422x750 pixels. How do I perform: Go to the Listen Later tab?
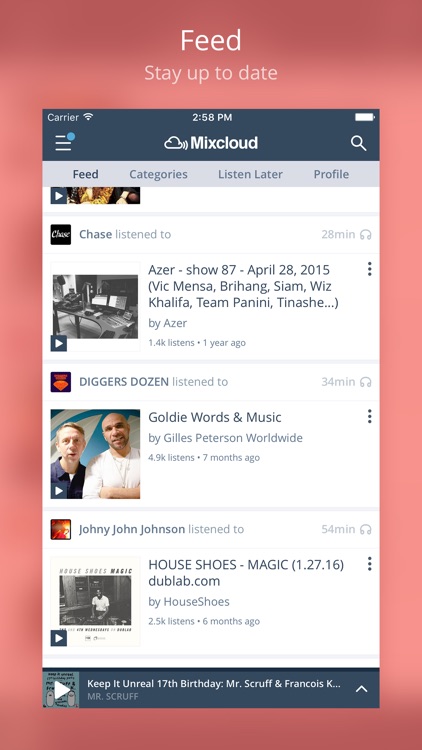[x=250, y=174]
